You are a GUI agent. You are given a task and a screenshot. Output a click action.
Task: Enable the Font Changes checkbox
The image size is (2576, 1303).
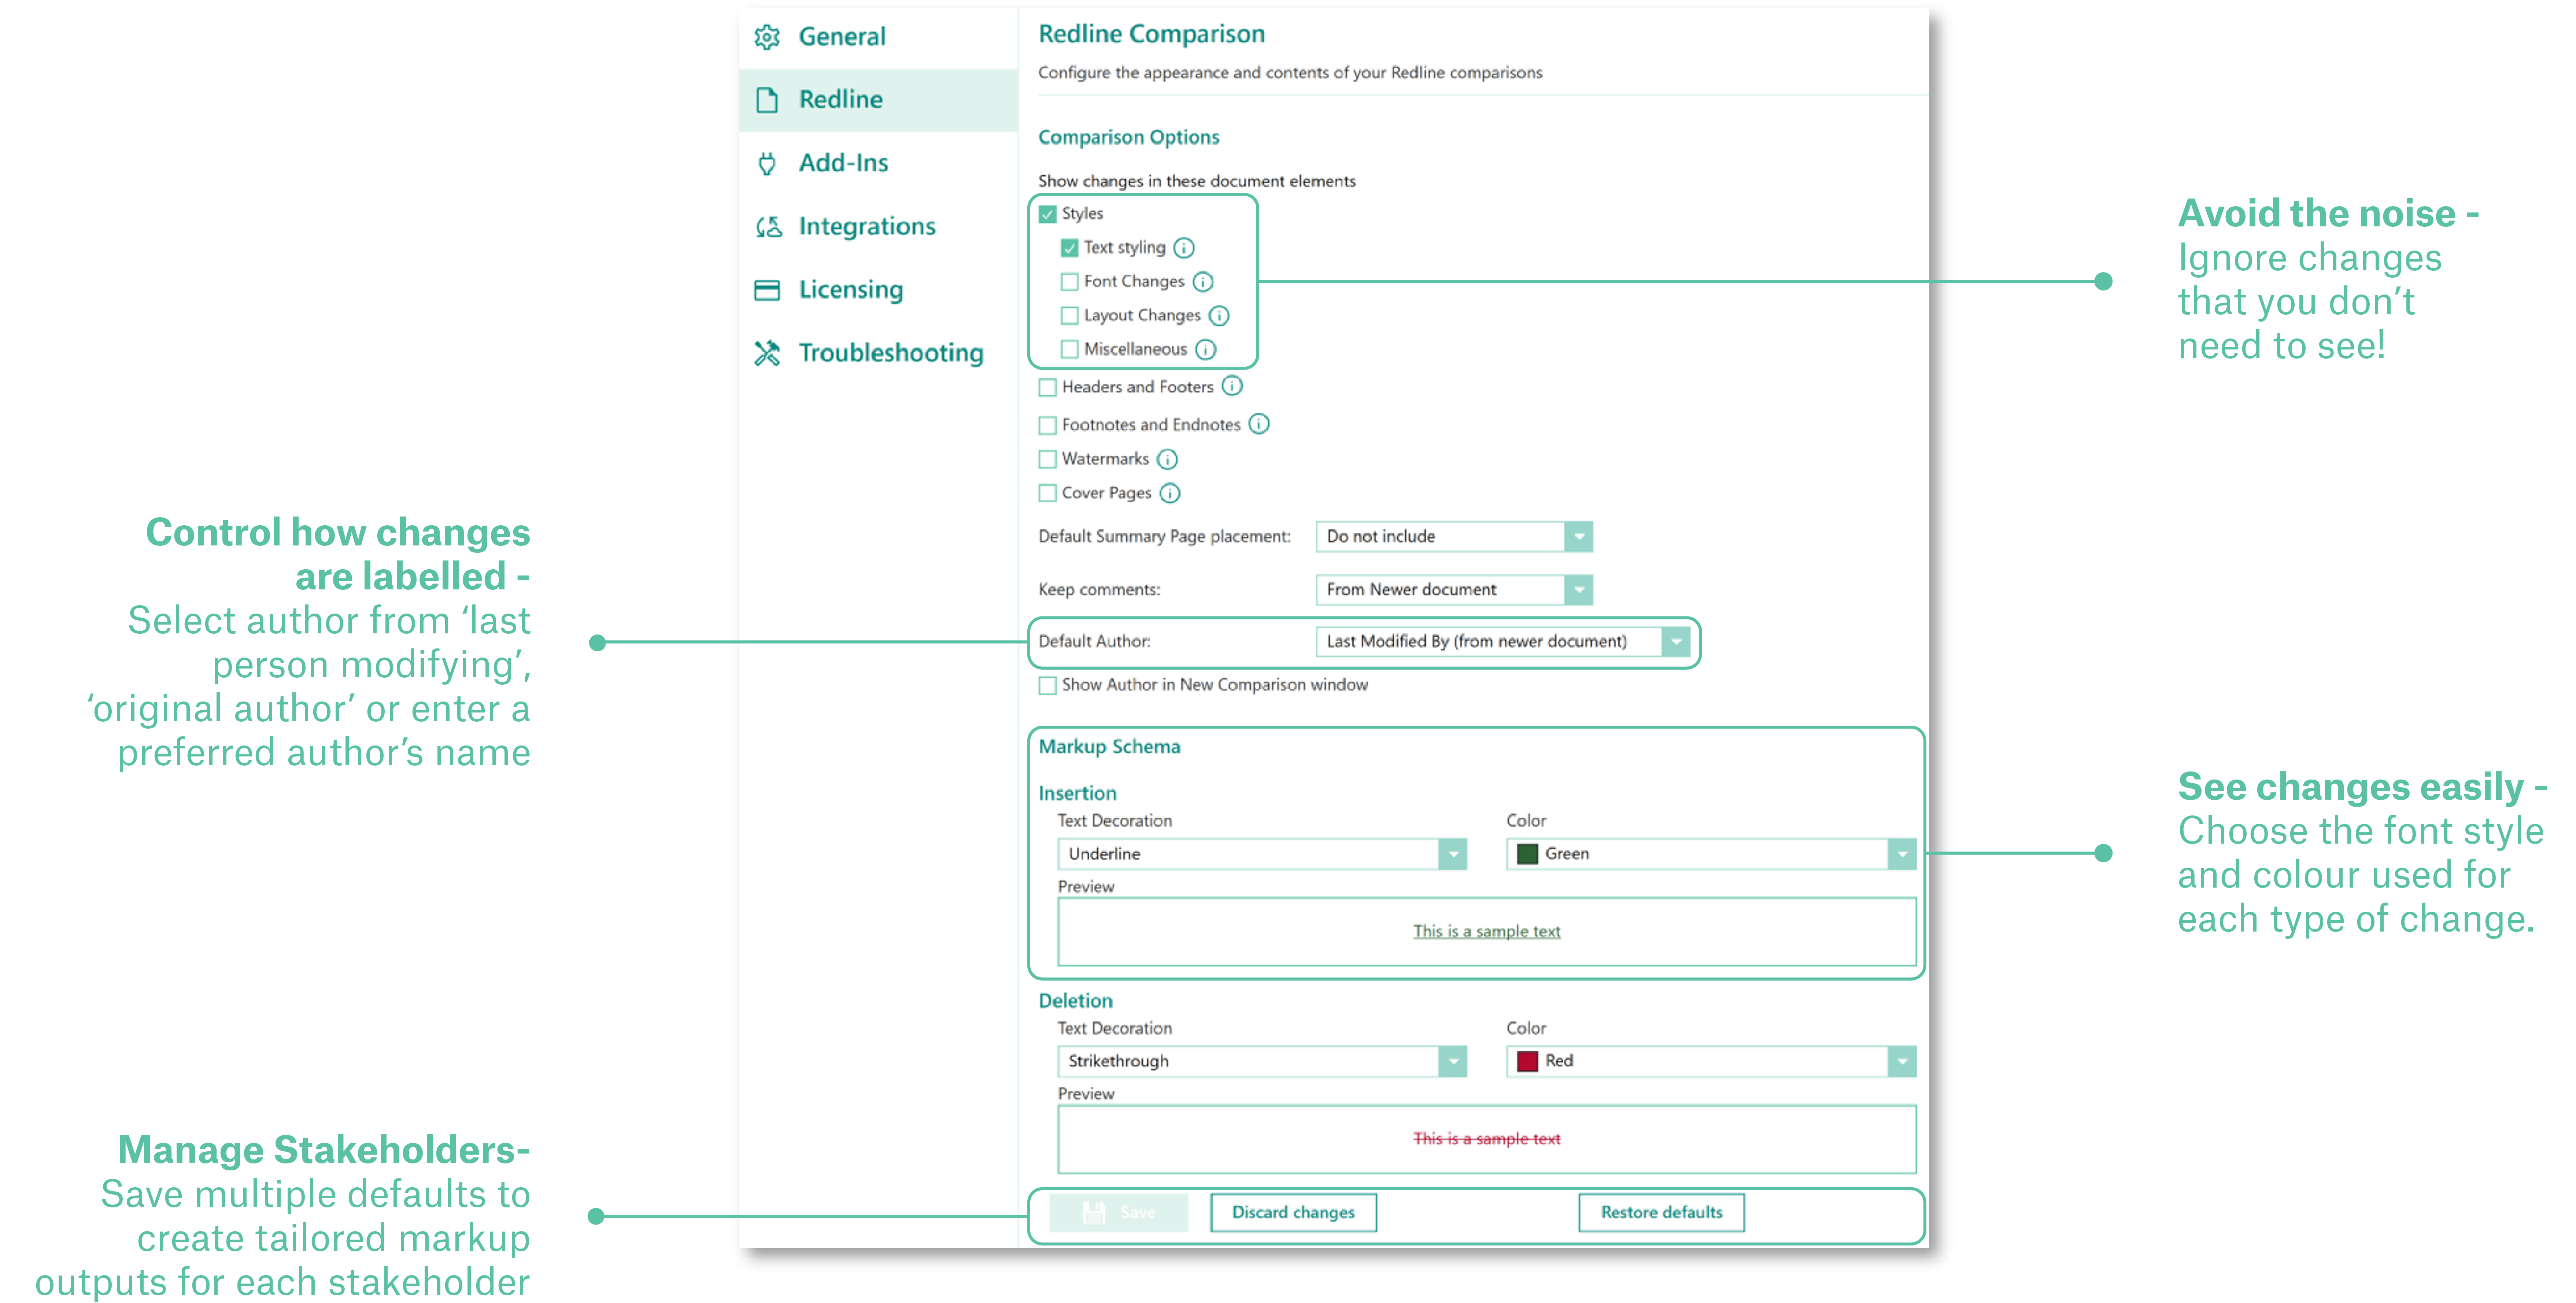tap(1069, 282)
